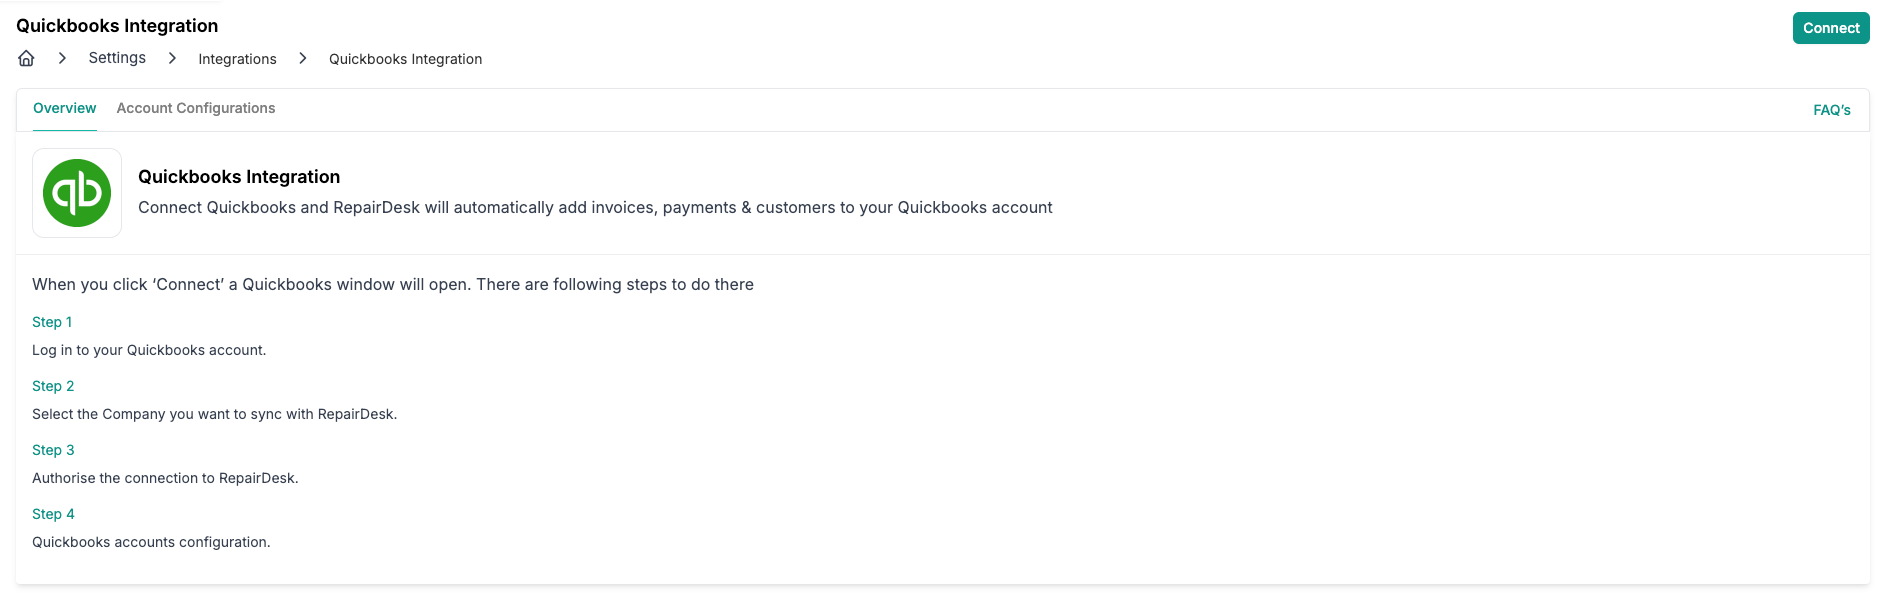This screenshot has width=1877, height=594.
Task: Click the green Quickbooks logo
Action: 77,193
